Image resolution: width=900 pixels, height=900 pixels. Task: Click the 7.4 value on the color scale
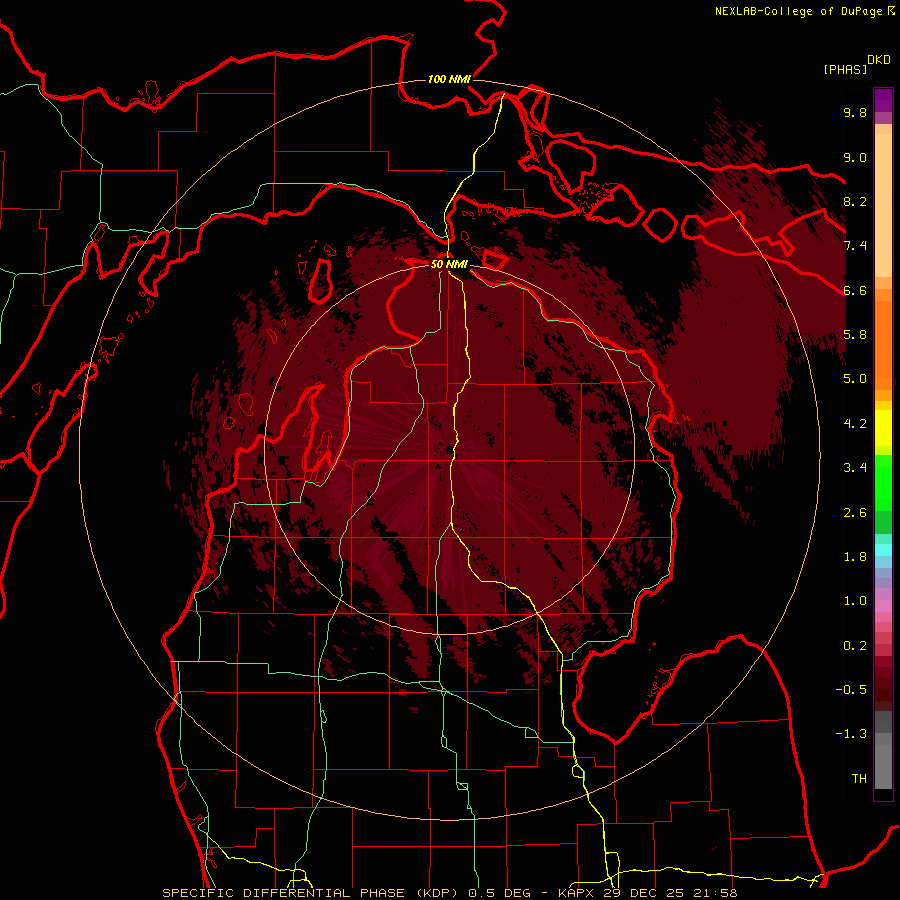(855, 246)
